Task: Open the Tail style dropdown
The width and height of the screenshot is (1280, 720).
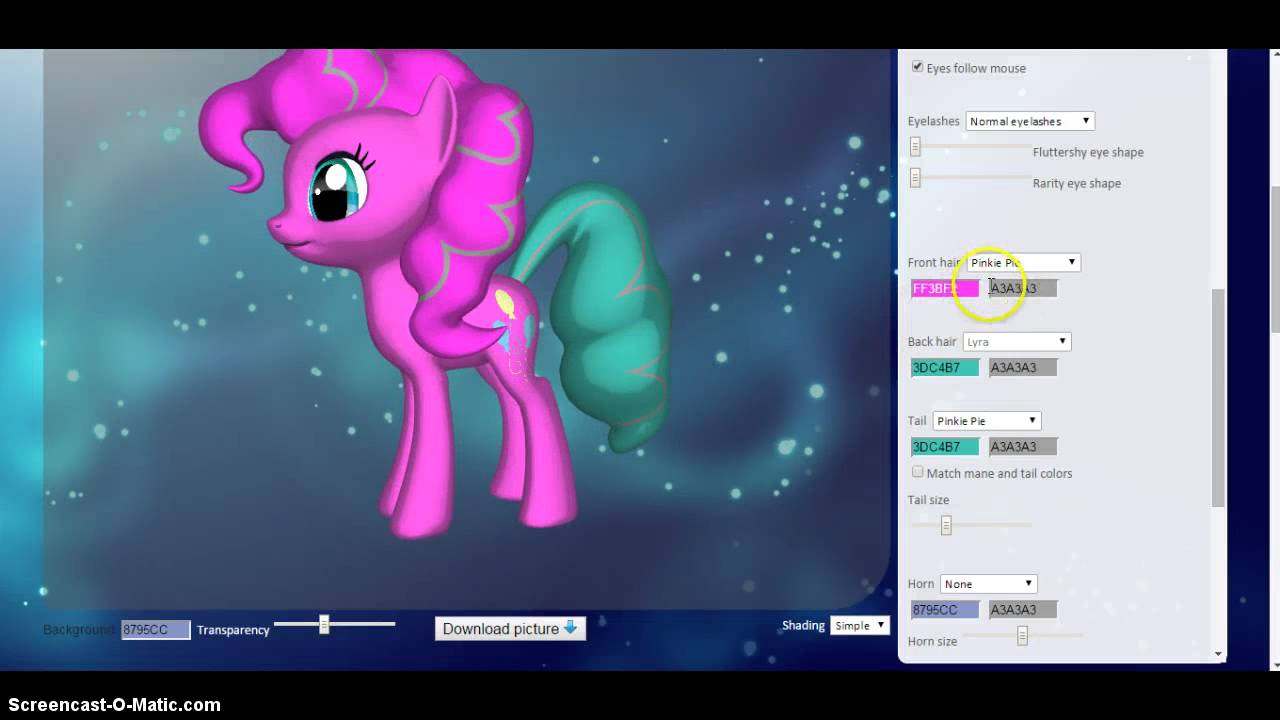Action: point(986,421)
